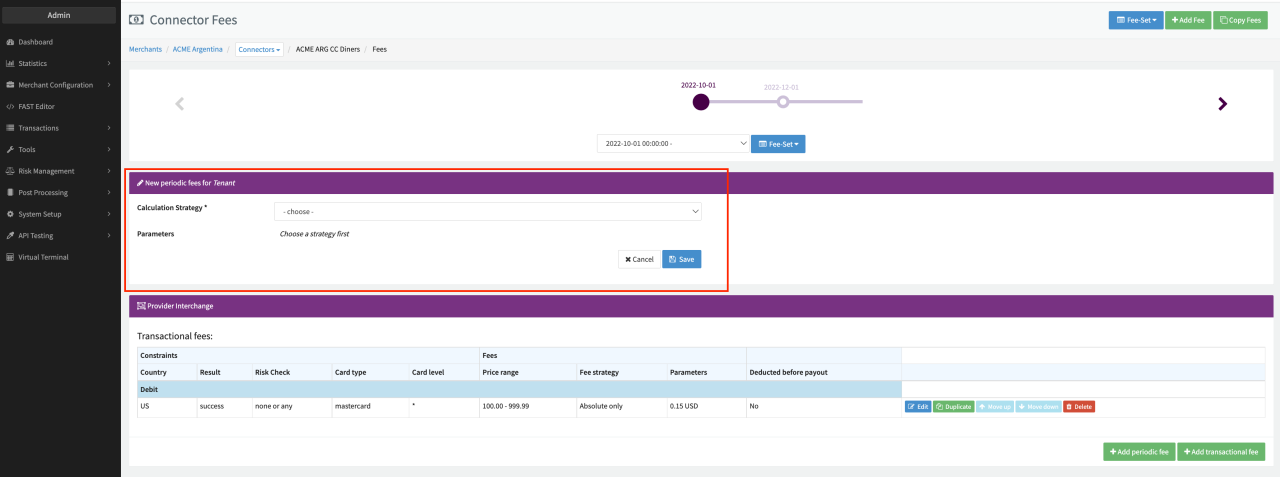Go to next timeline period arrow
The height and width of the screenshot is (477, 1280).
(x=1222, y=104)
